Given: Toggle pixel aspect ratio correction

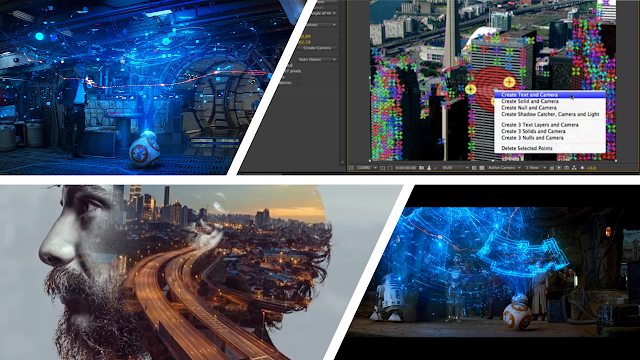Looking at the screenshot, I should tap(552, 168).
